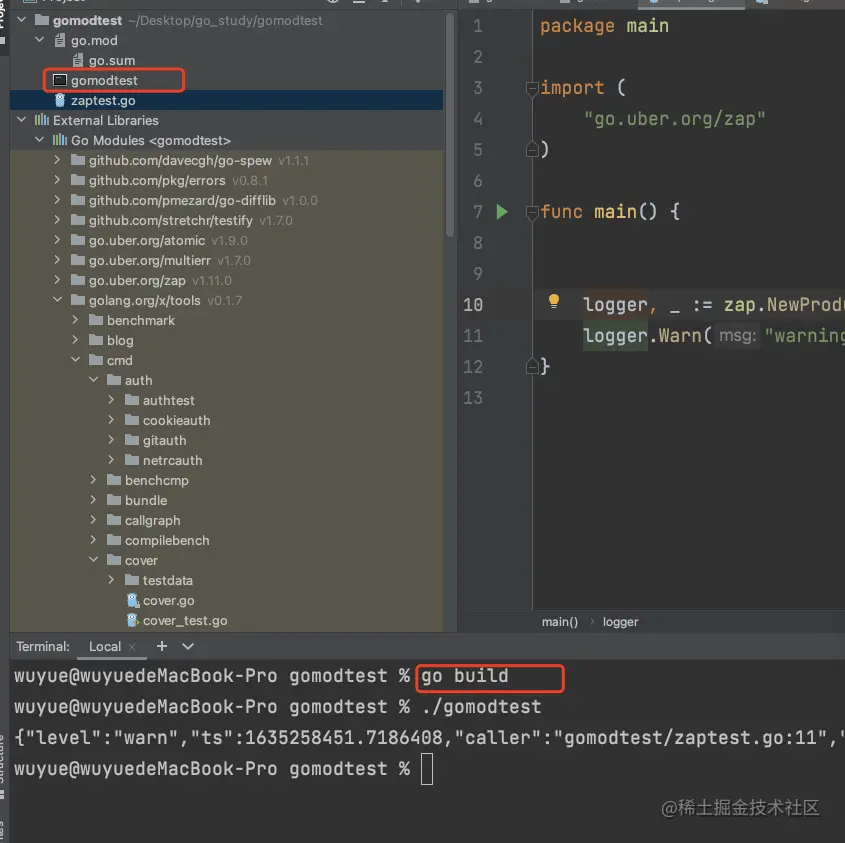845x843 pixels.
Task: Expand the netrcauth folder
Action: 111,459
